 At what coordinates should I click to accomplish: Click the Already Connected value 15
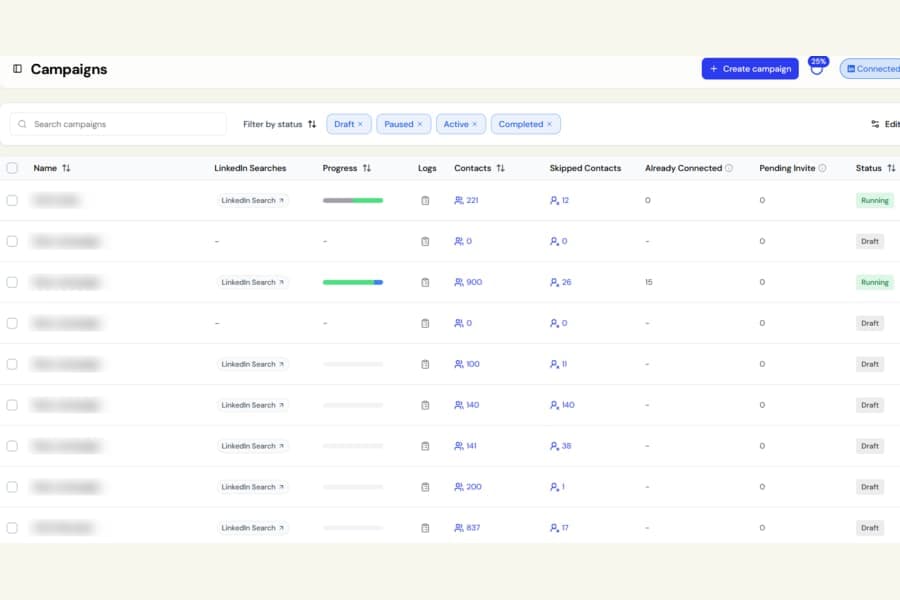click(649, 282)
